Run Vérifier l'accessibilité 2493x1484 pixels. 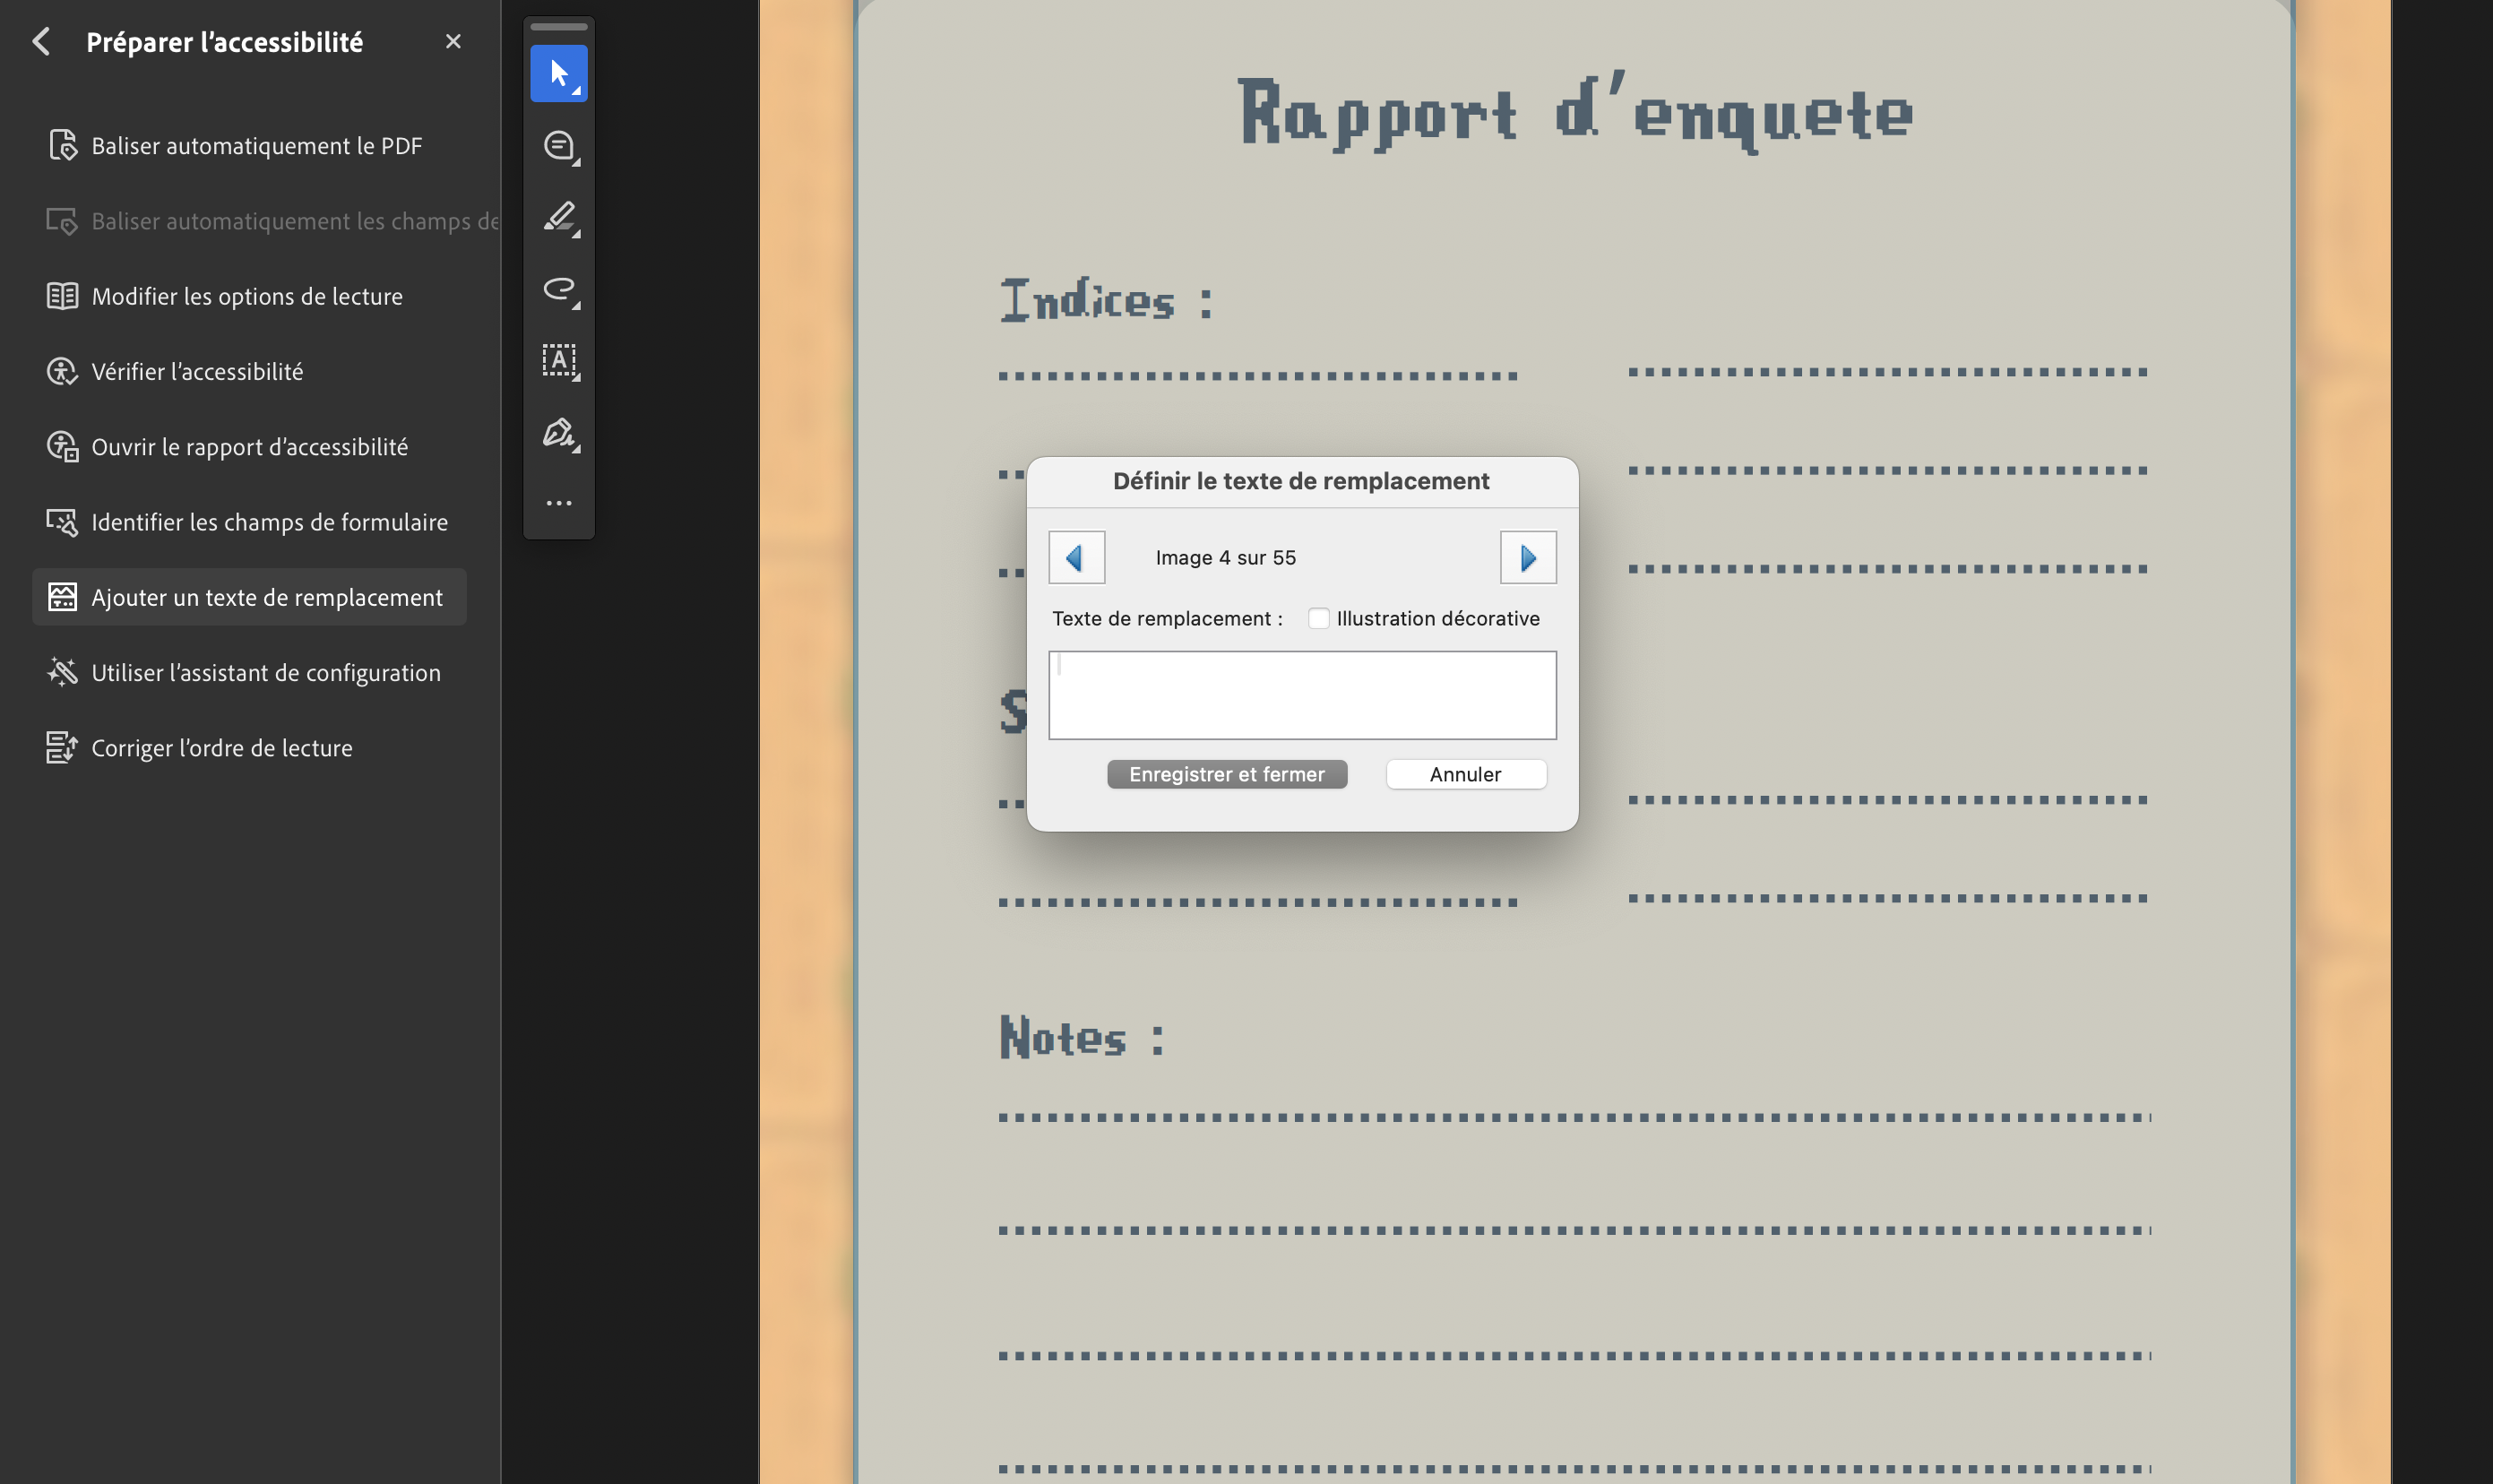[x=250, y=371]
